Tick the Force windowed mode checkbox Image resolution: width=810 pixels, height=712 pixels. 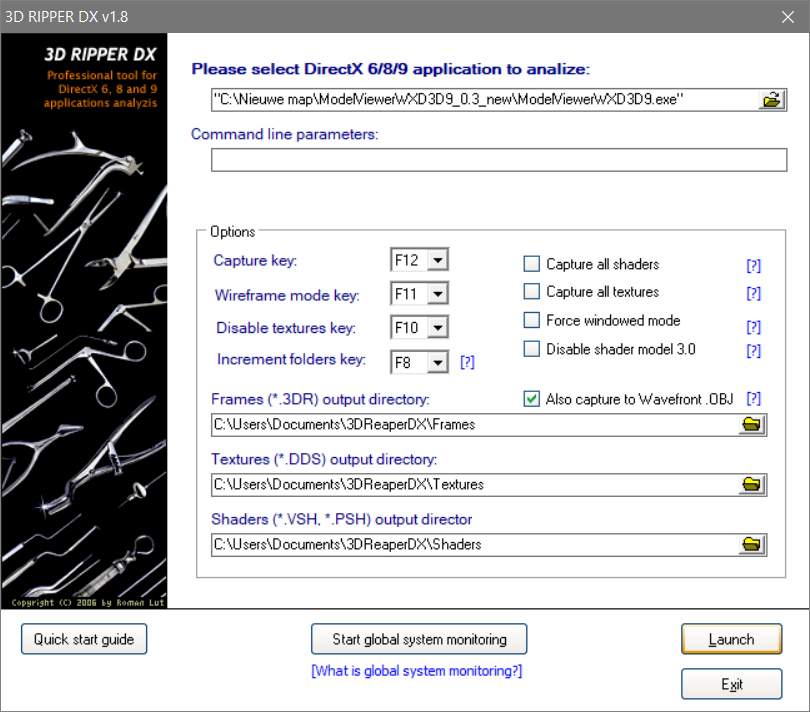click(x=532, y=320)
